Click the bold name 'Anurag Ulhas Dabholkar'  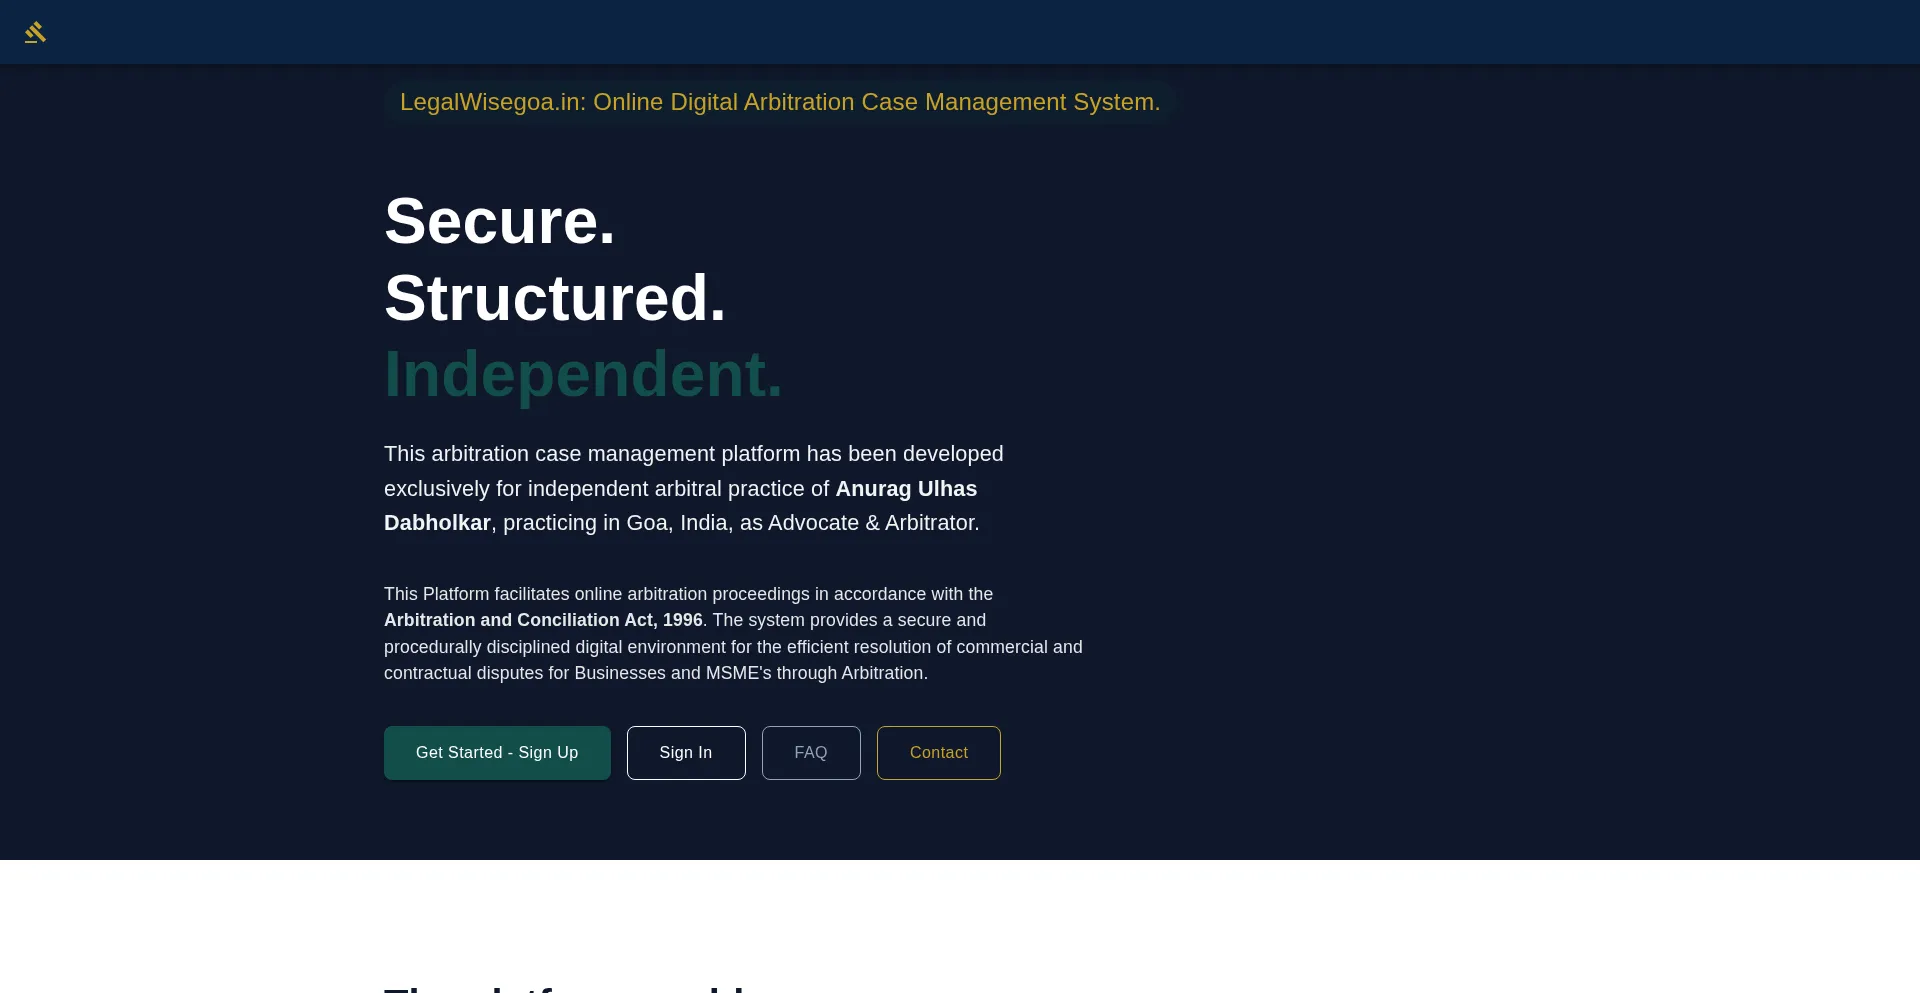point(680,506)
